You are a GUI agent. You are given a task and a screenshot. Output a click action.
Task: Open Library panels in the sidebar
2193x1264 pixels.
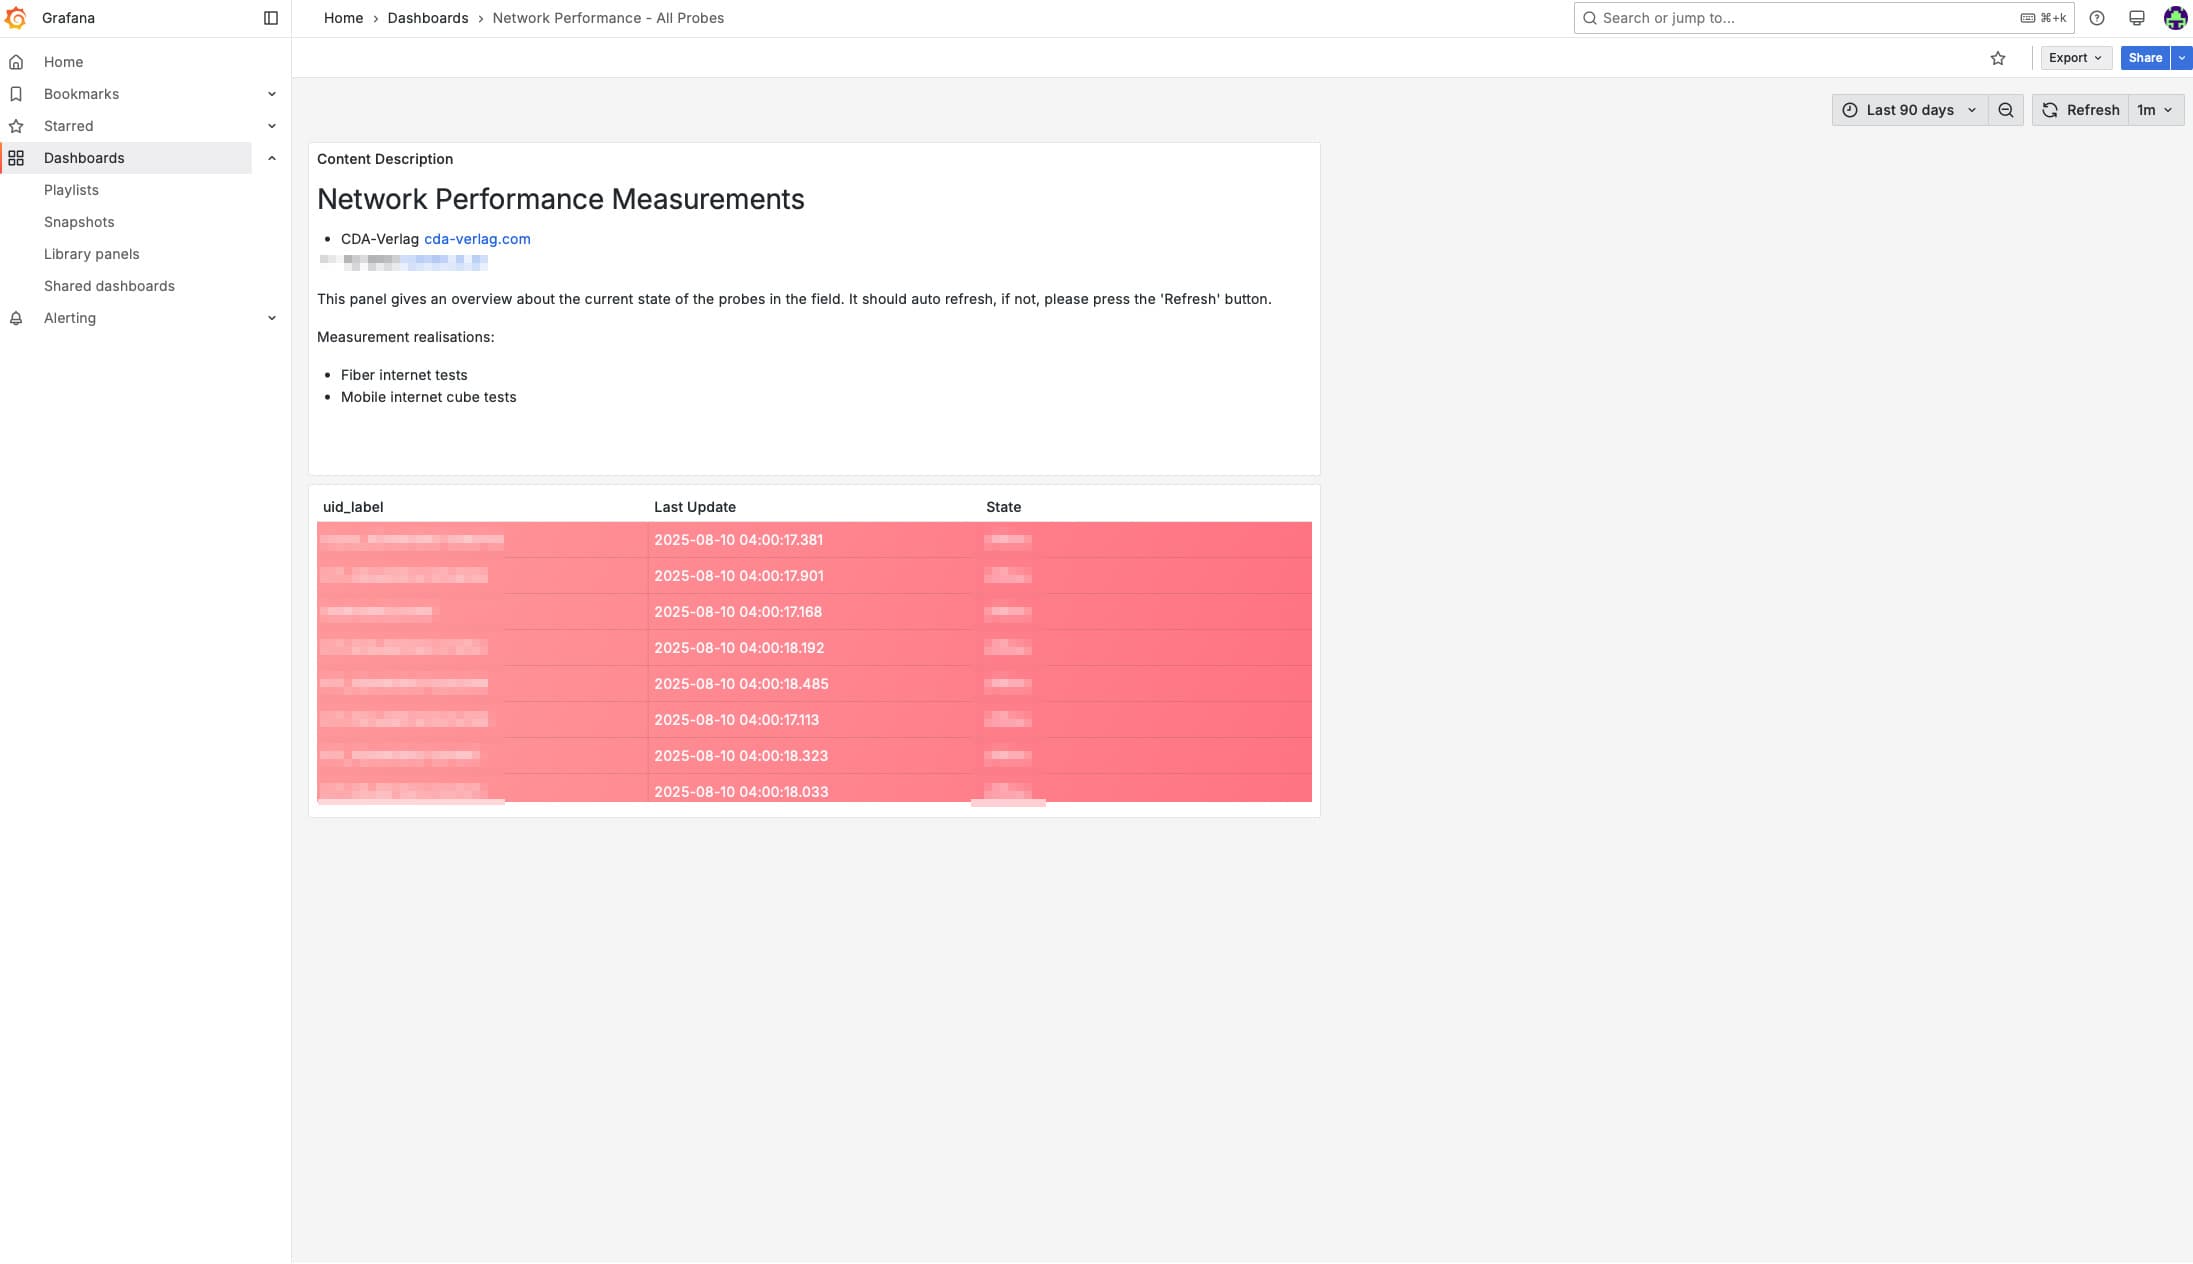91,254
